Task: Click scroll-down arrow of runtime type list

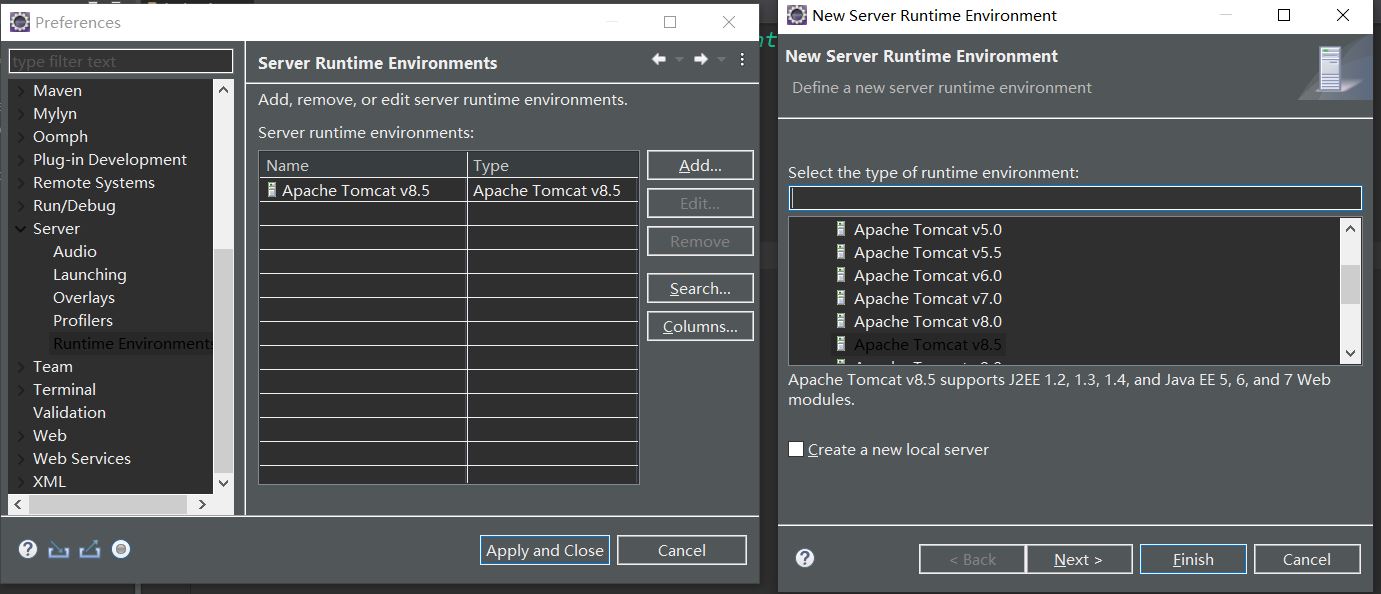Action: [1351, 353]
